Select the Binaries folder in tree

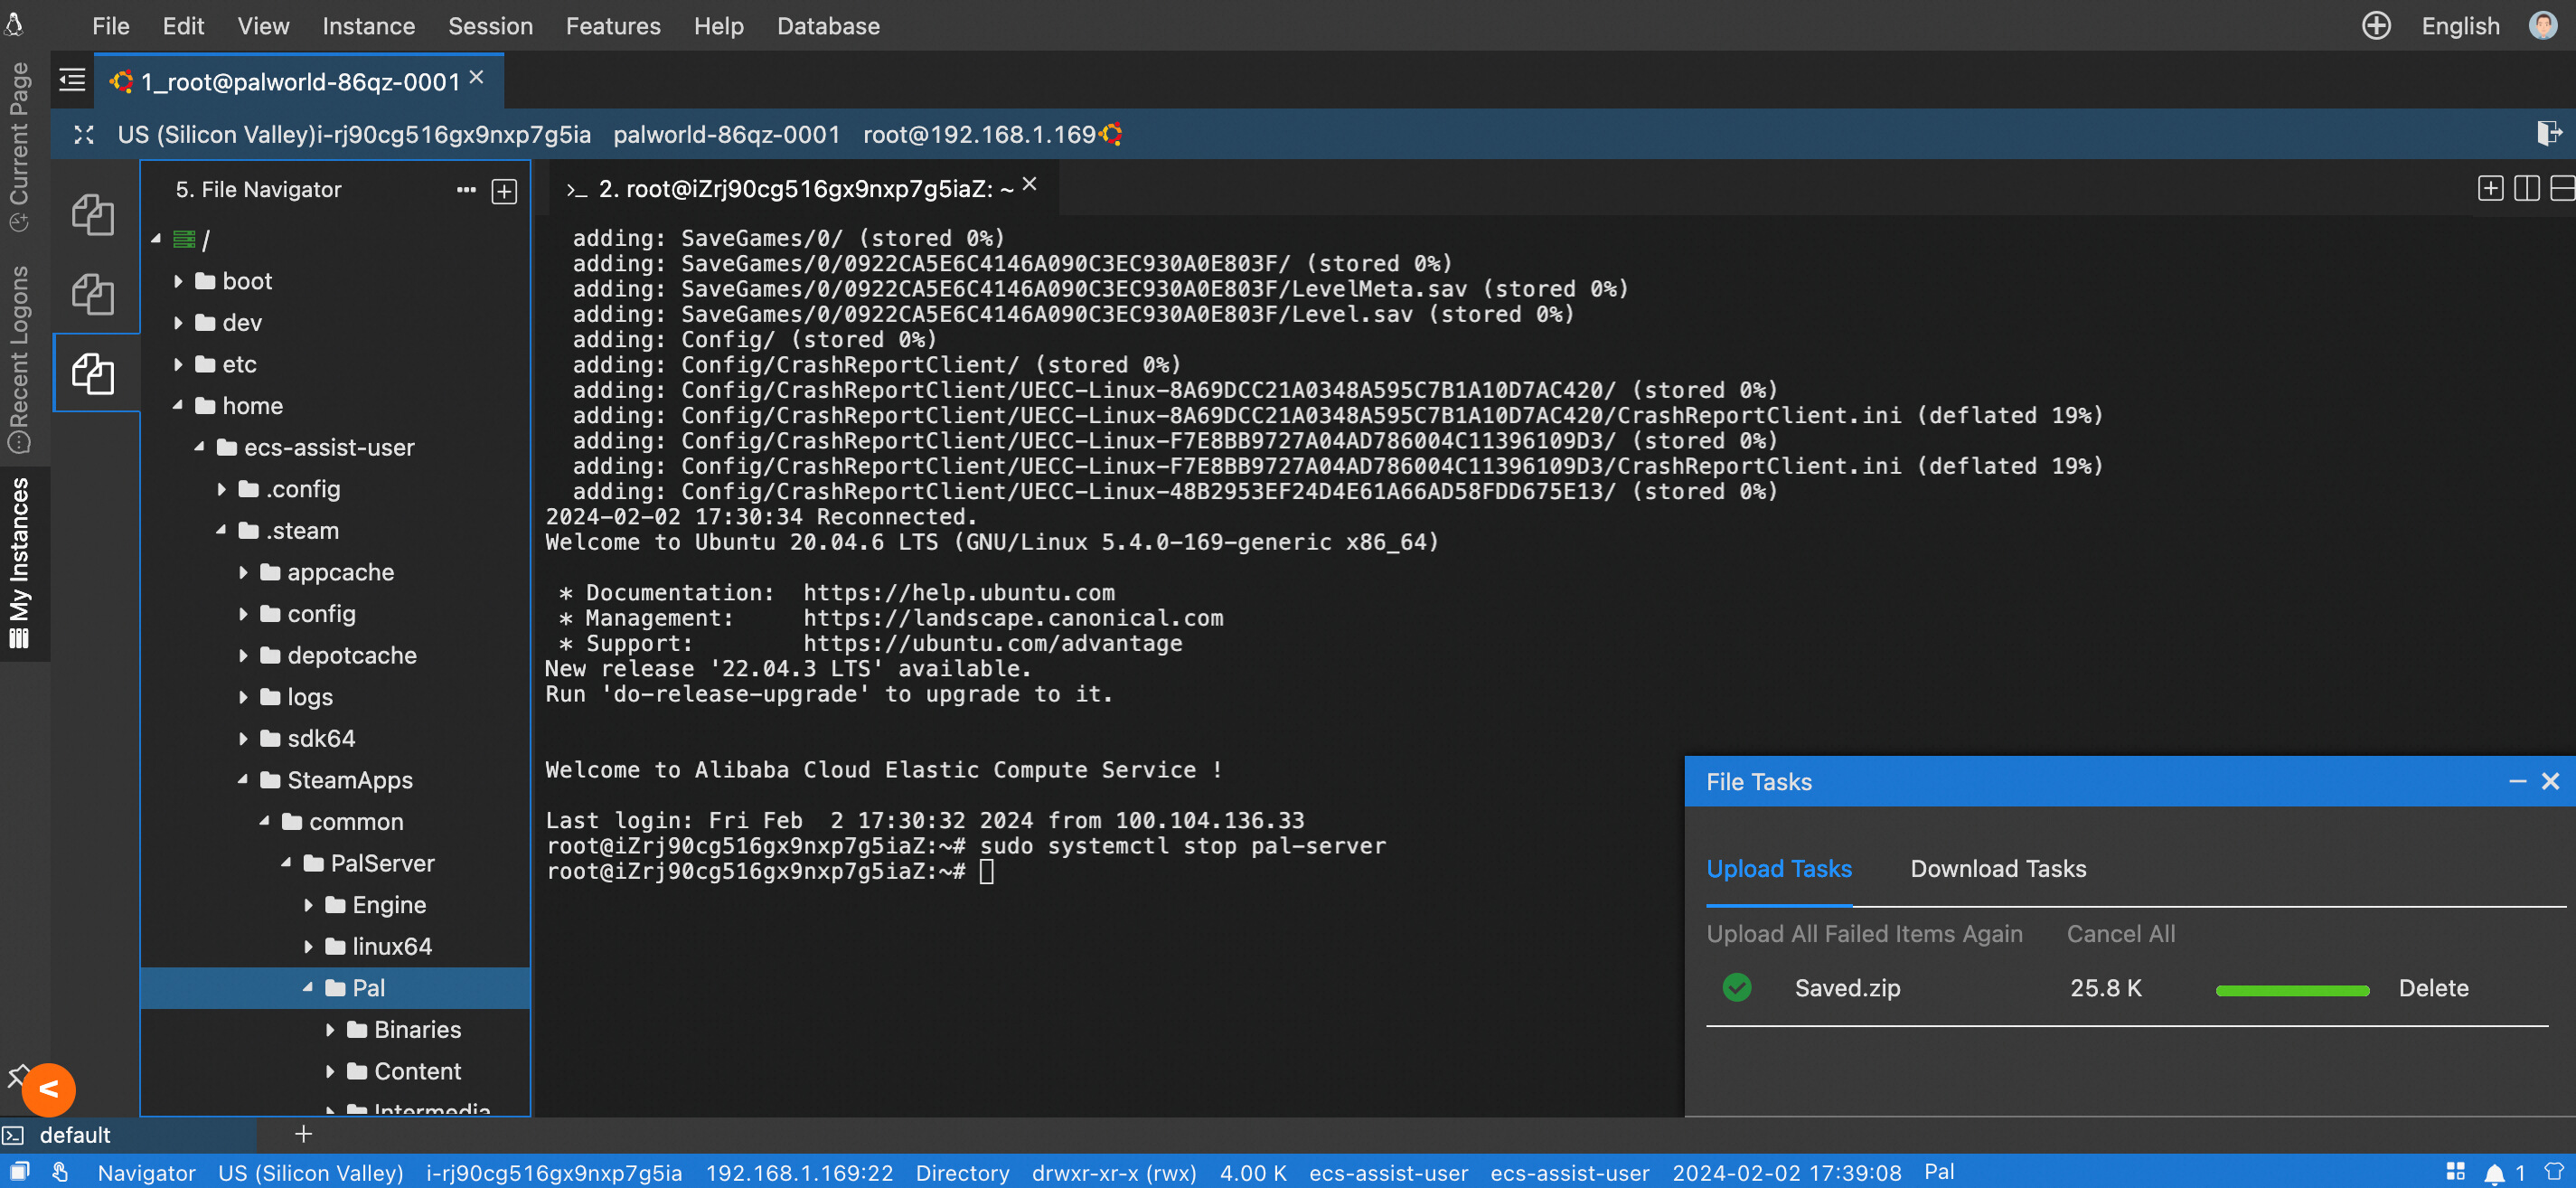(x=417, y=1030)
